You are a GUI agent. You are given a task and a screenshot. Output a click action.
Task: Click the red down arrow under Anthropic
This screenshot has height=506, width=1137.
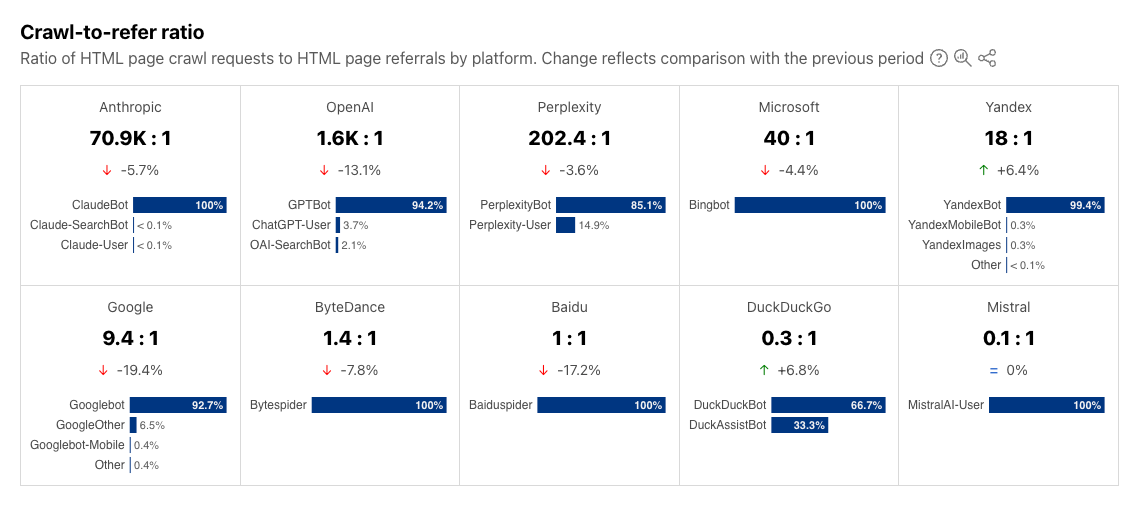coord(107,170)
